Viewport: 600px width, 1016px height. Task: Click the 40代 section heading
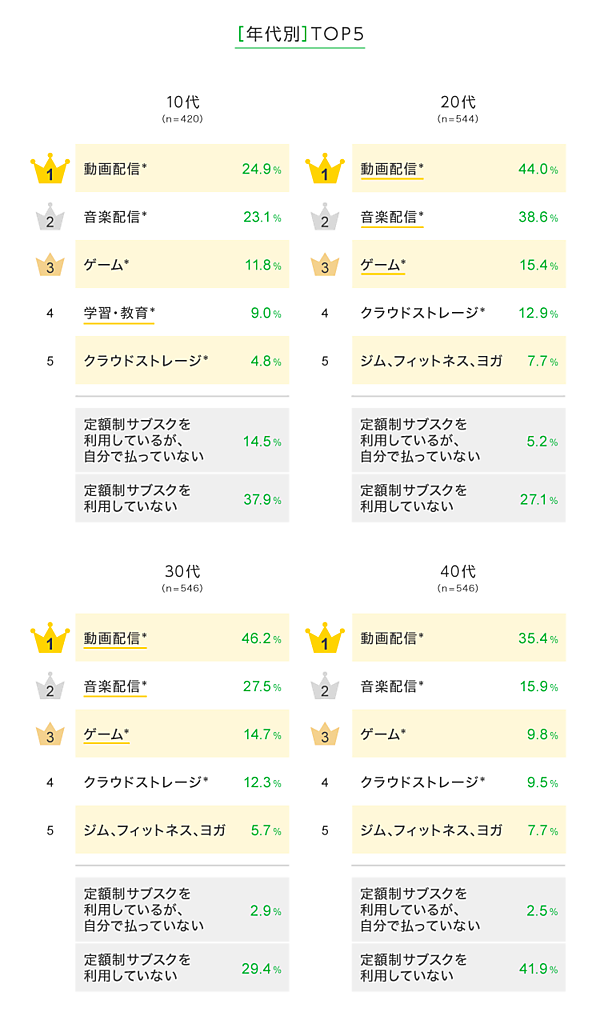(458, 571)
